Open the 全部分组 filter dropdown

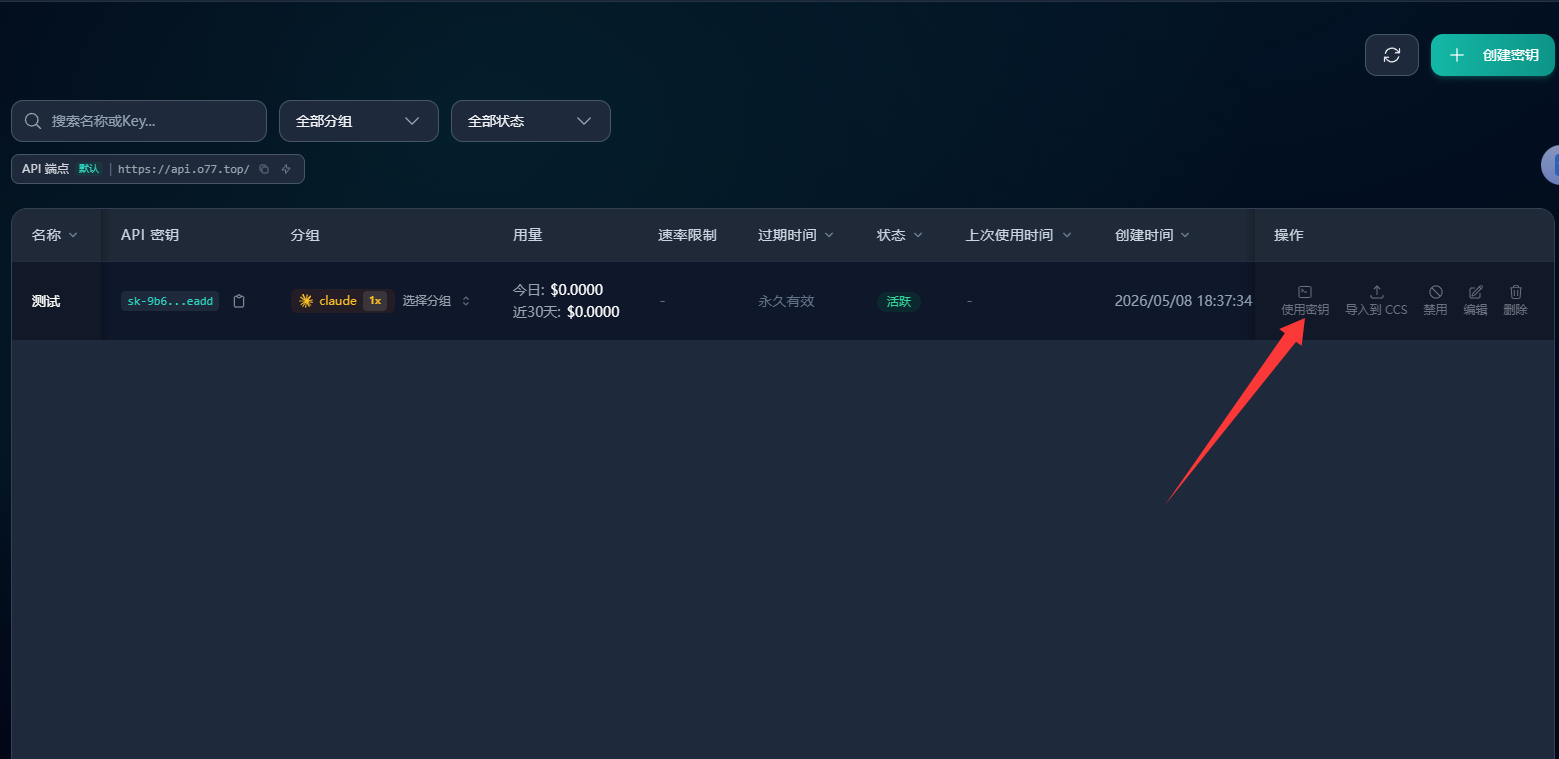point(359,121)
